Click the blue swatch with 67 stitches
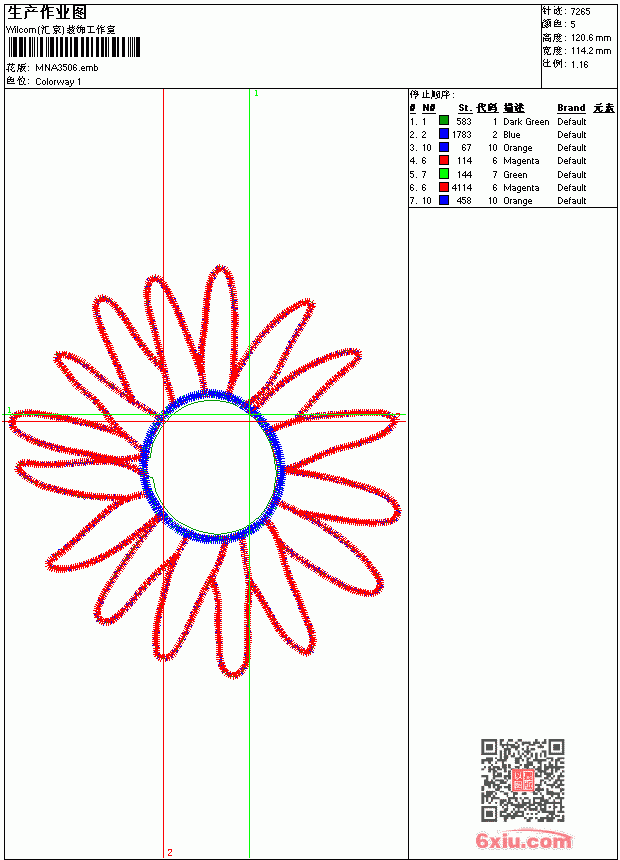 [444, 147]
